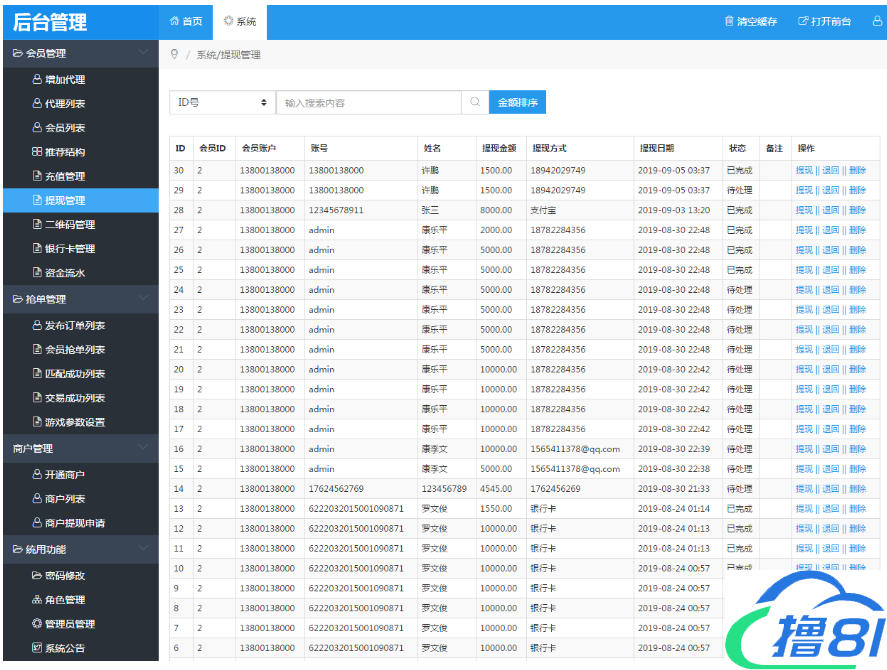Click 删除 for record ID 30
Screen dimensions: 887x670
[857, 171]
